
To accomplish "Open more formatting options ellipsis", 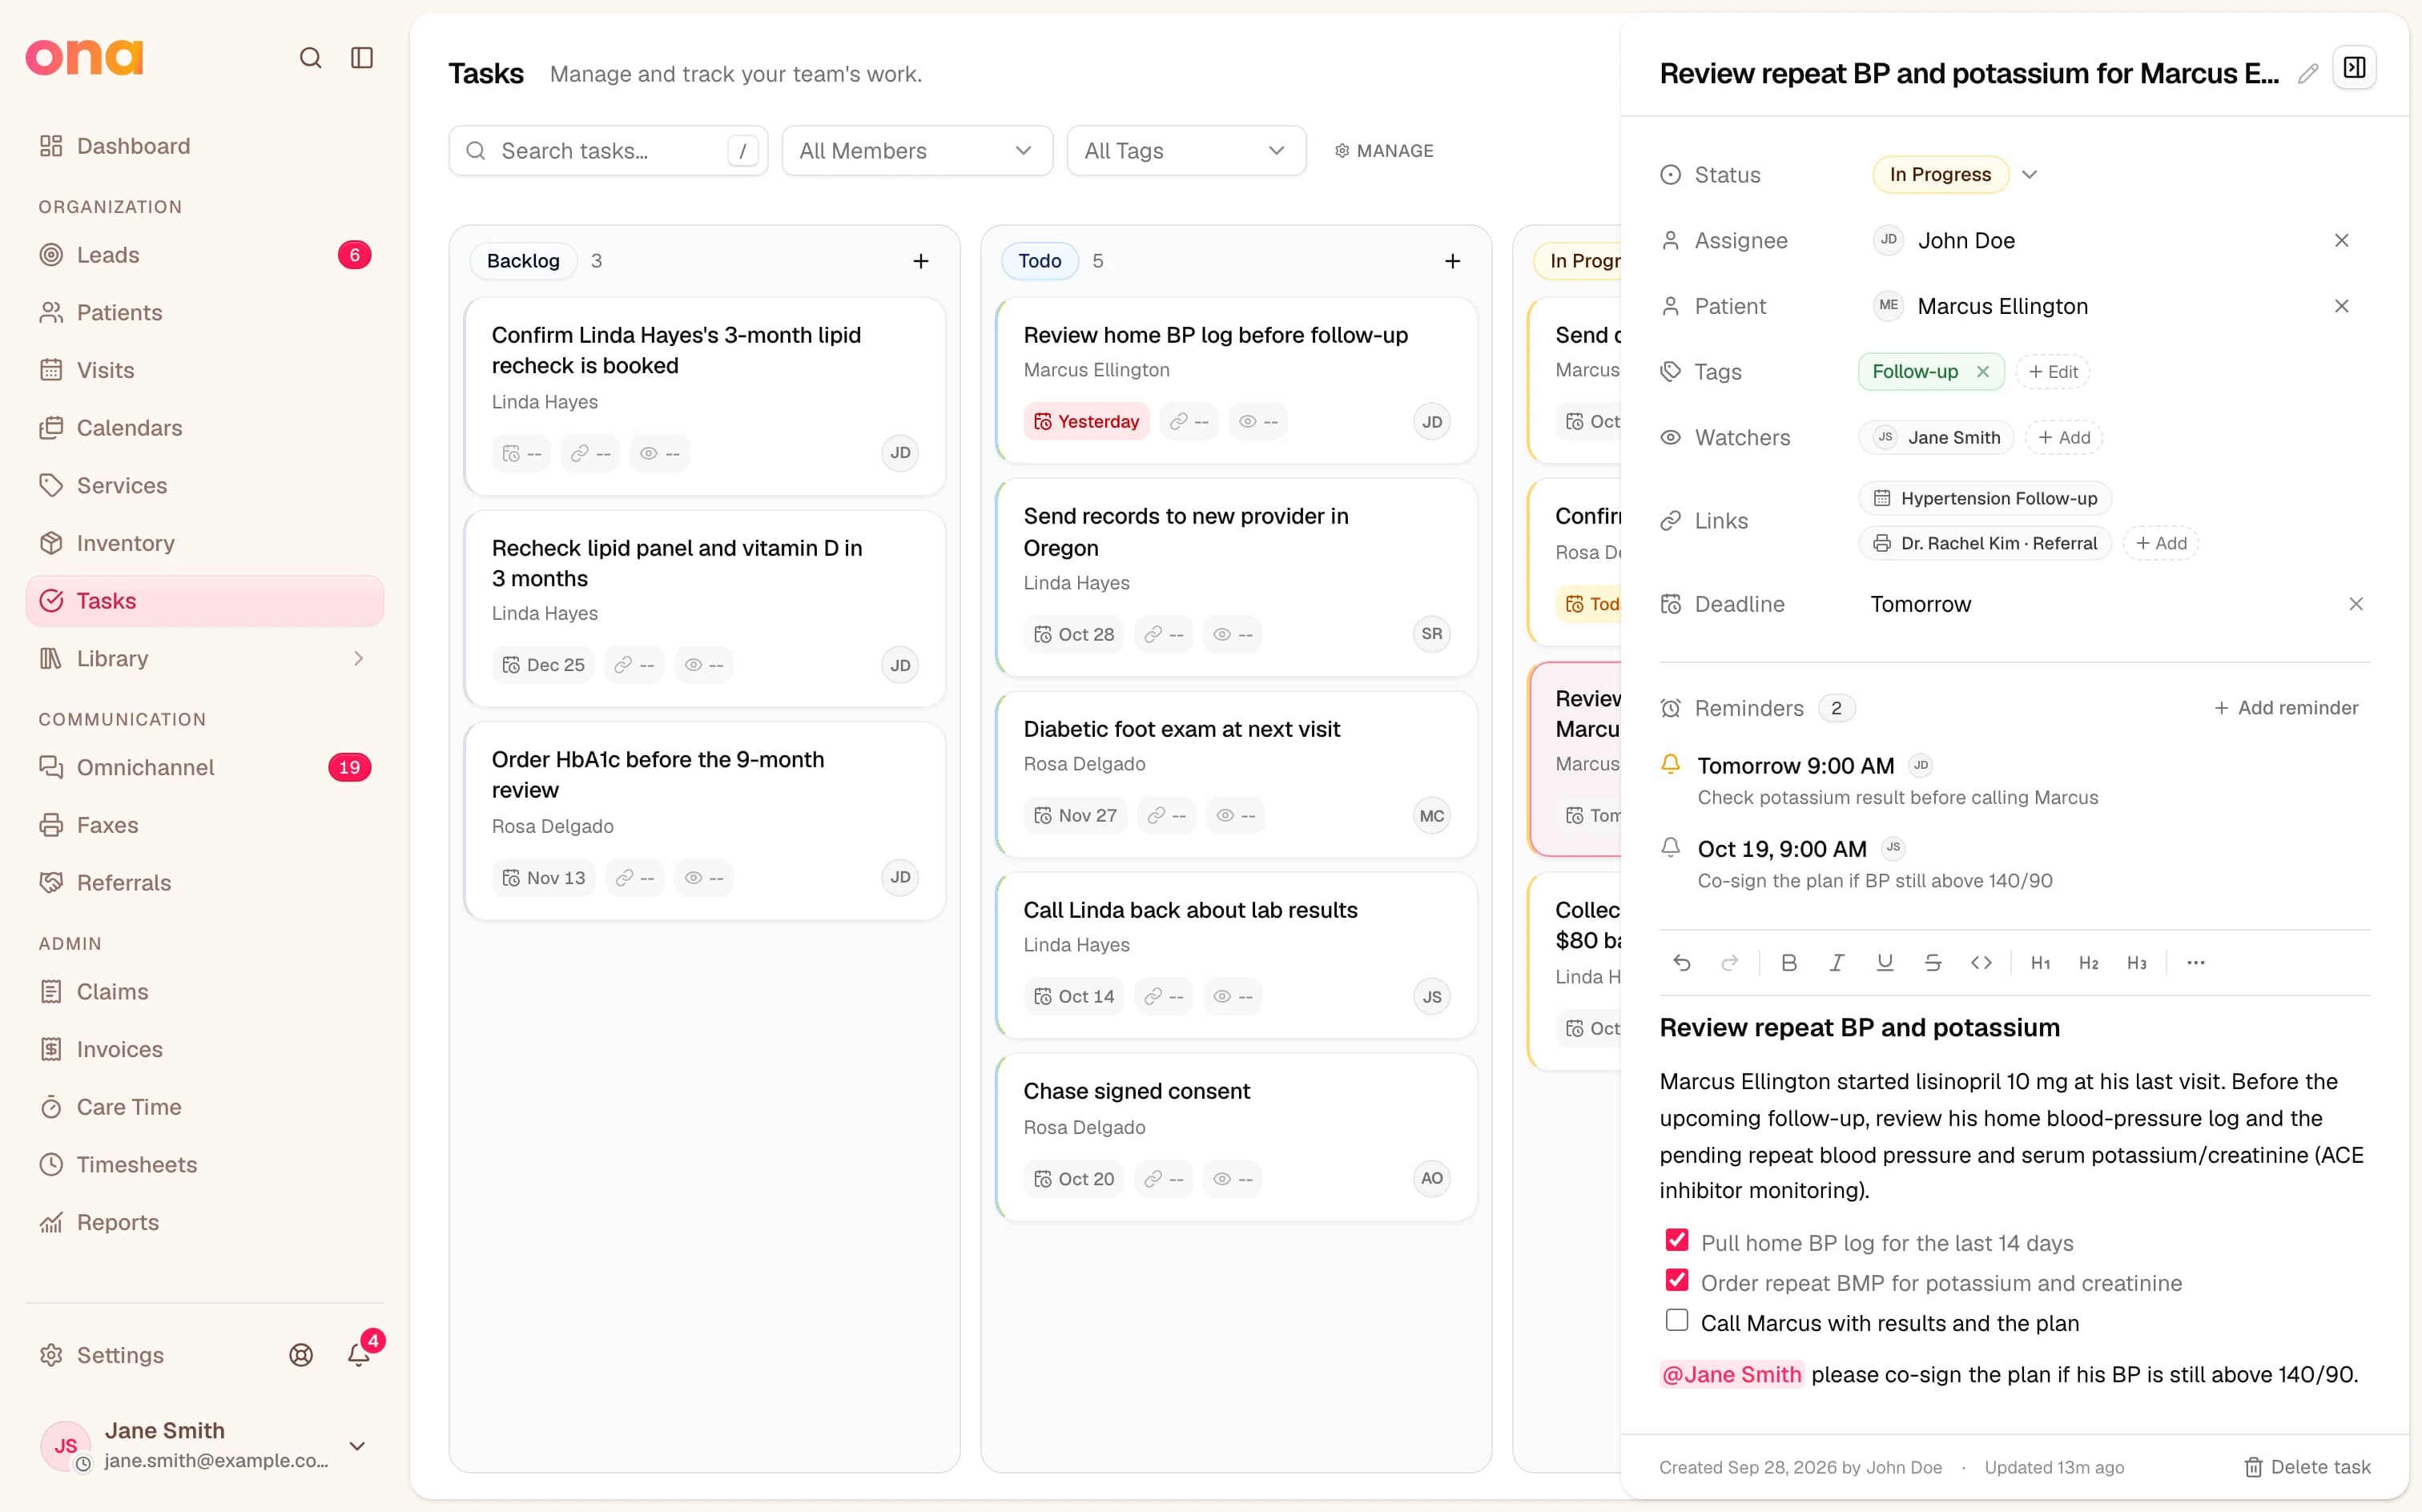I will click(x=2195, y=962).
